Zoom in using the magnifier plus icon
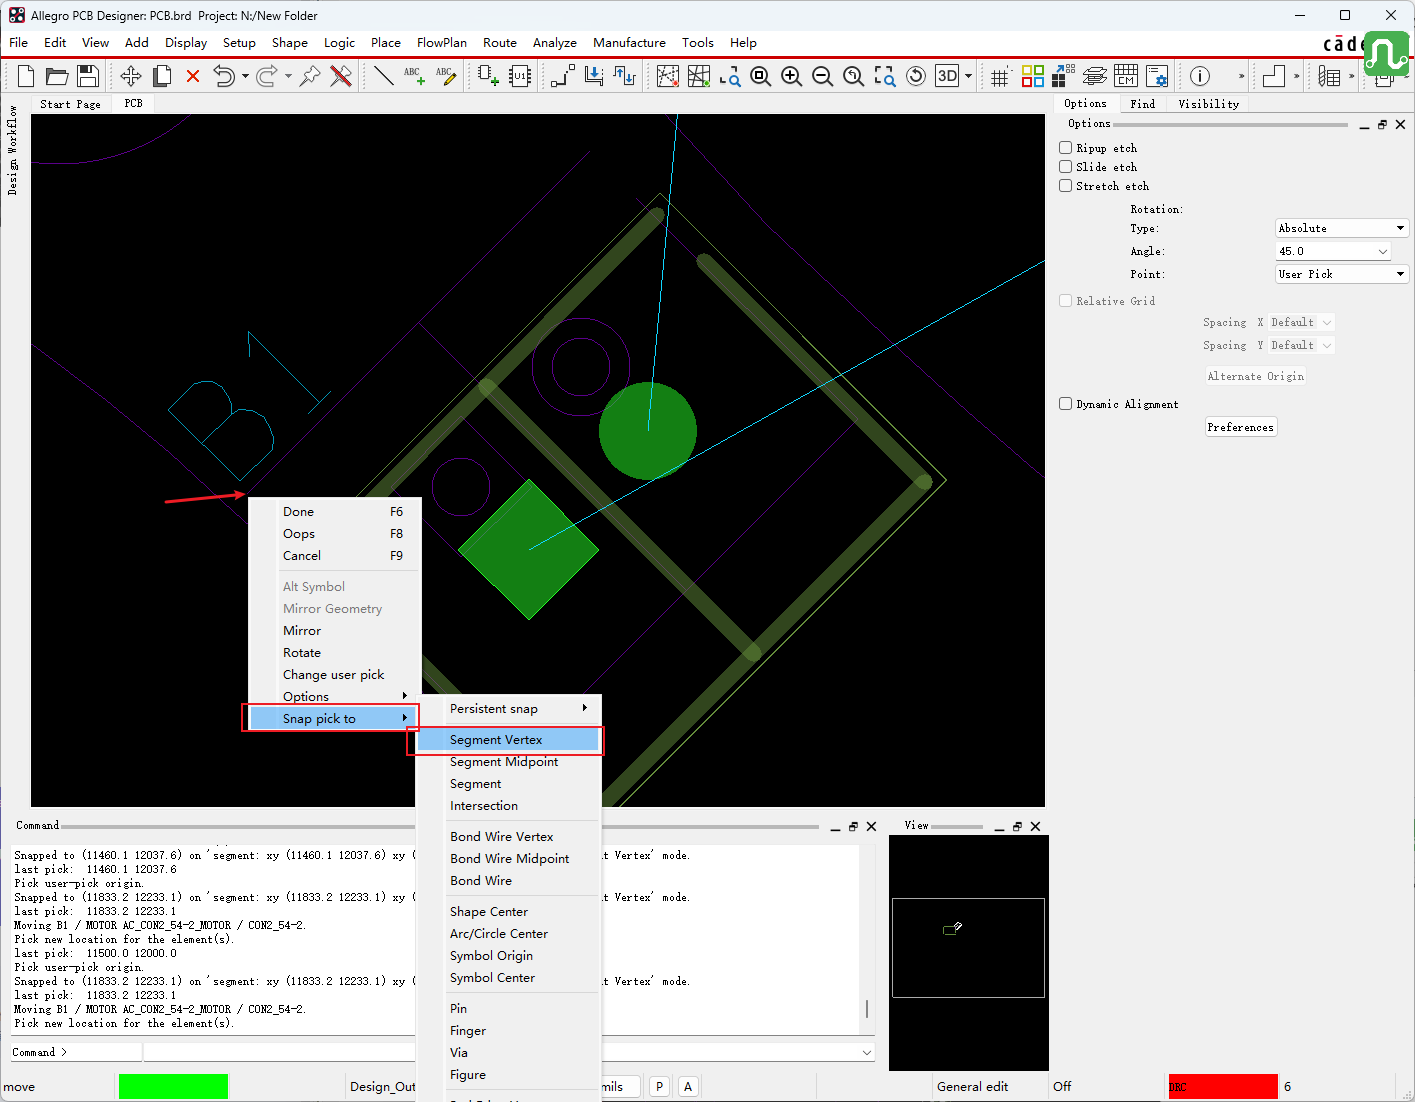Screen dimensions: 1415x1102 792,76
